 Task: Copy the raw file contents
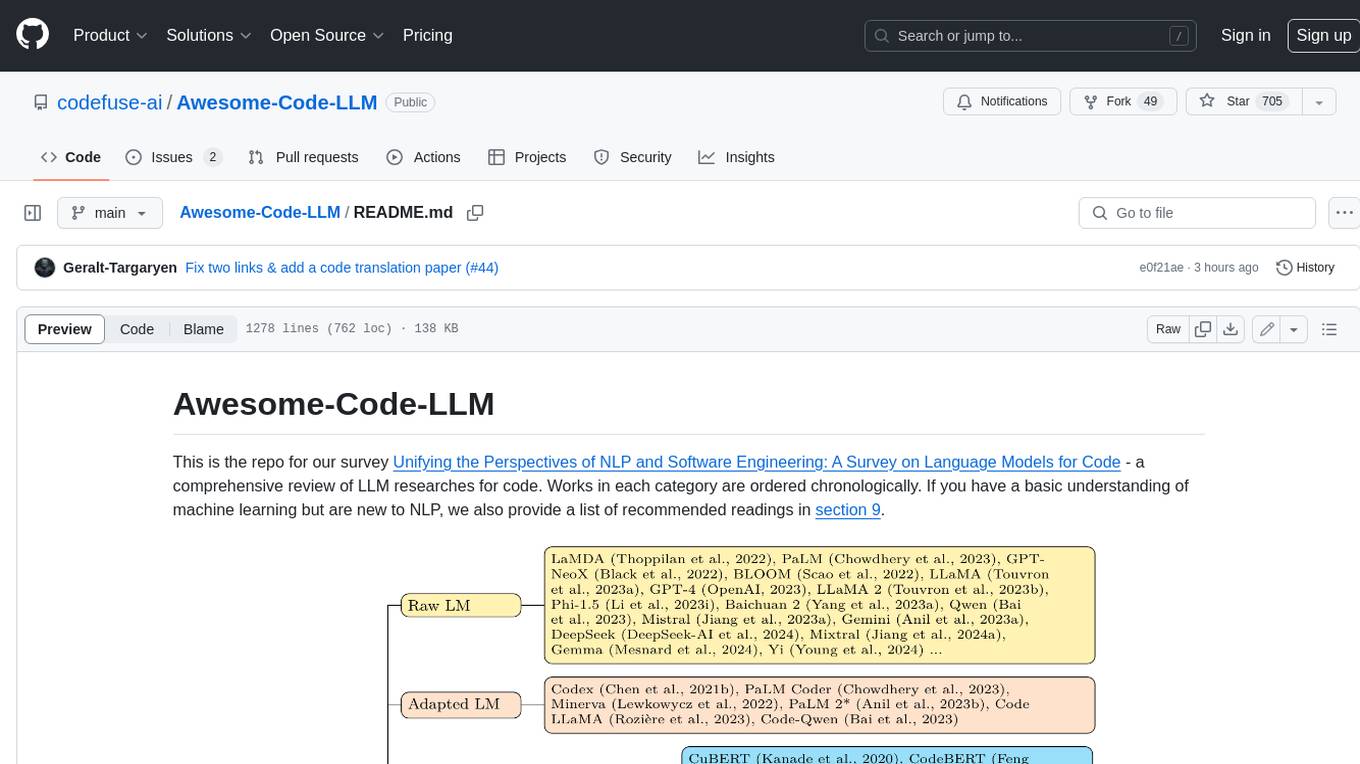coord(1203,329)
